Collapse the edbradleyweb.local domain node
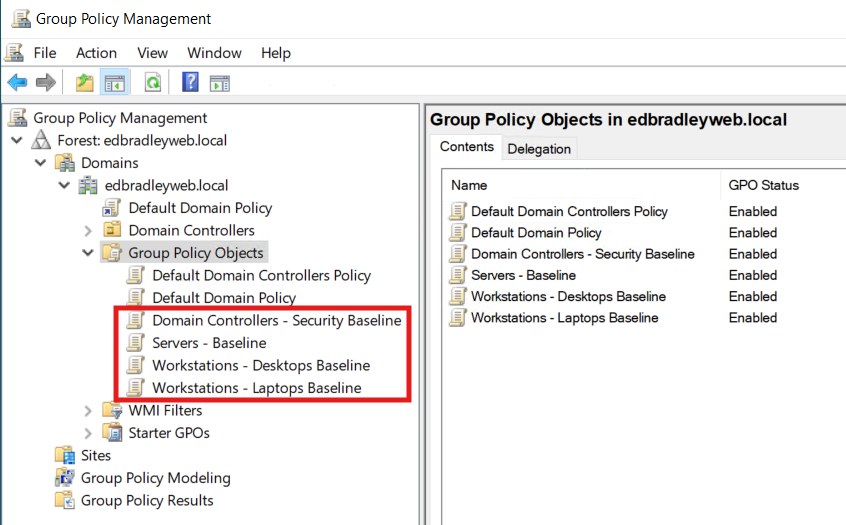846x525 pixels. point(64,185)
